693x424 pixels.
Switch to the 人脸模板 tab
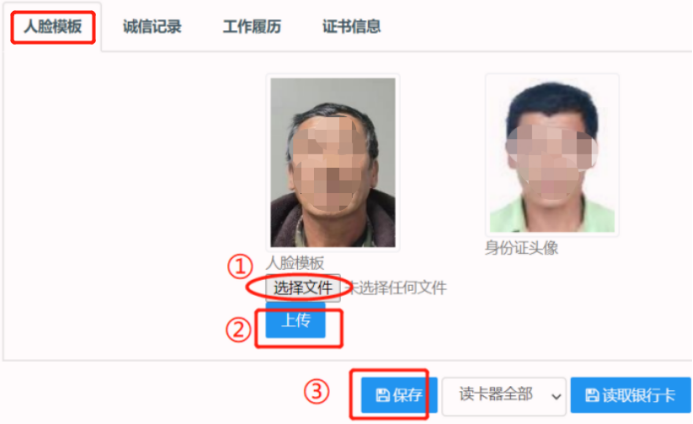pos(53,27)
